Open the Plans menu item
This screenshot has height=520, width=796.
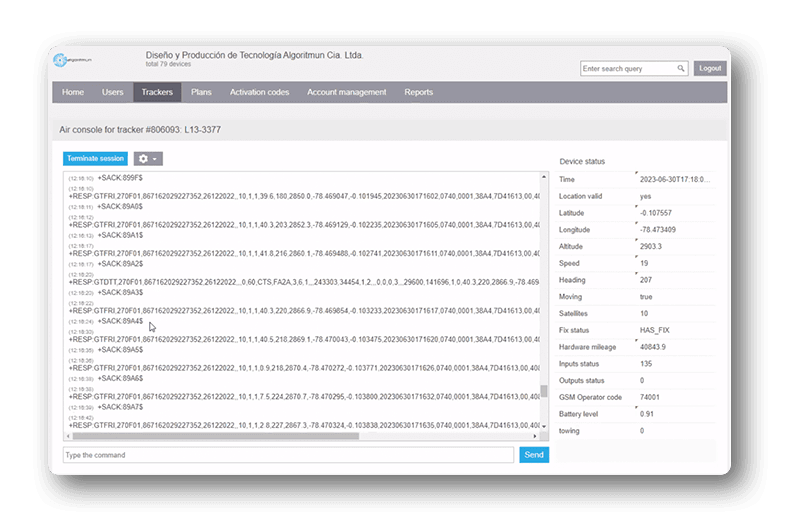(201, 92)
